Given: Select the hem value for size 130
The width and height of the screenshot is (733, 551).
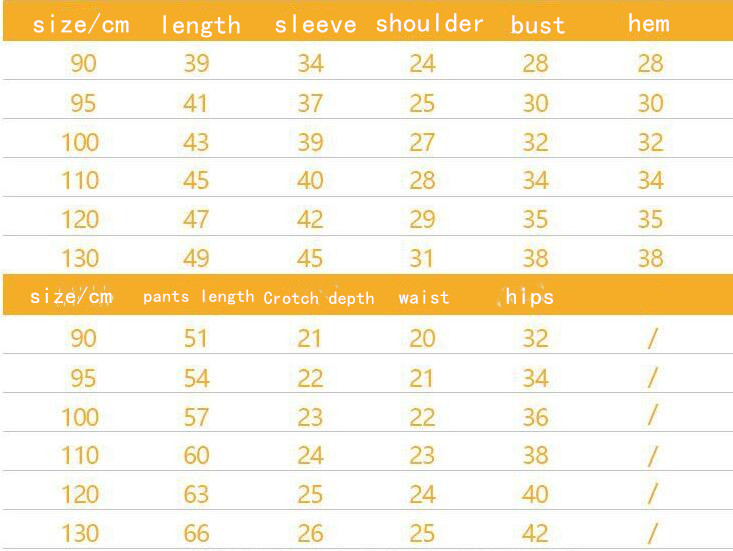Looking at the screenshot, I should 650,258.
